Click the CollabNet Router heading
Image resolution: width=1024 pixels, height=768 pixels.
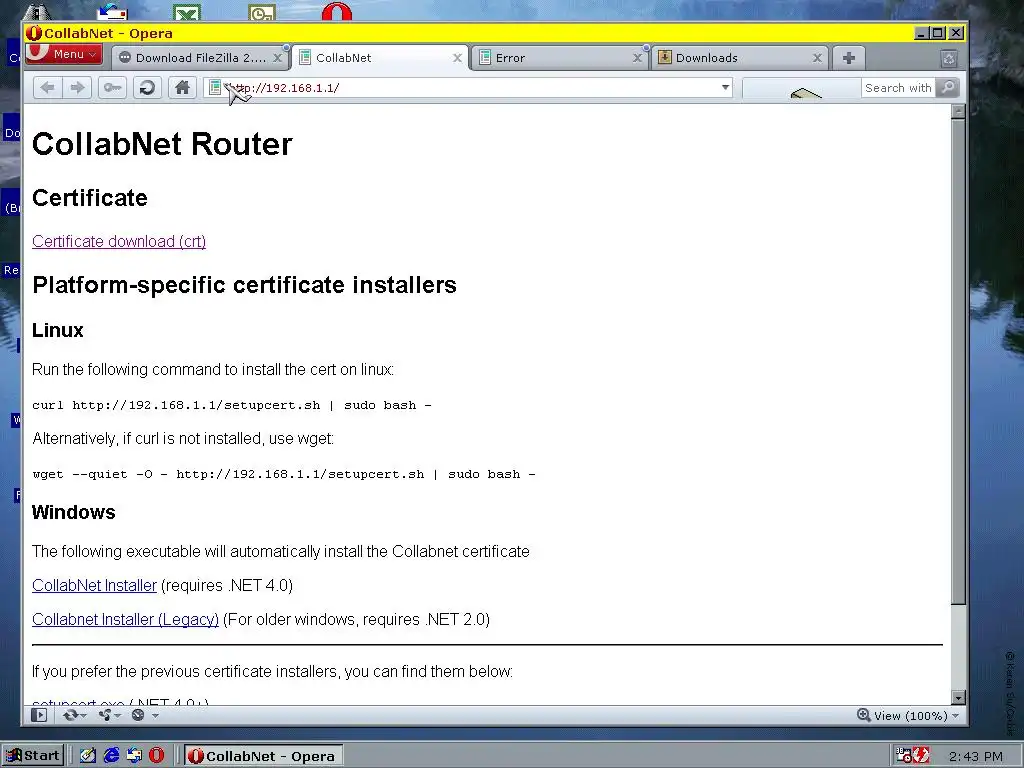162,144
